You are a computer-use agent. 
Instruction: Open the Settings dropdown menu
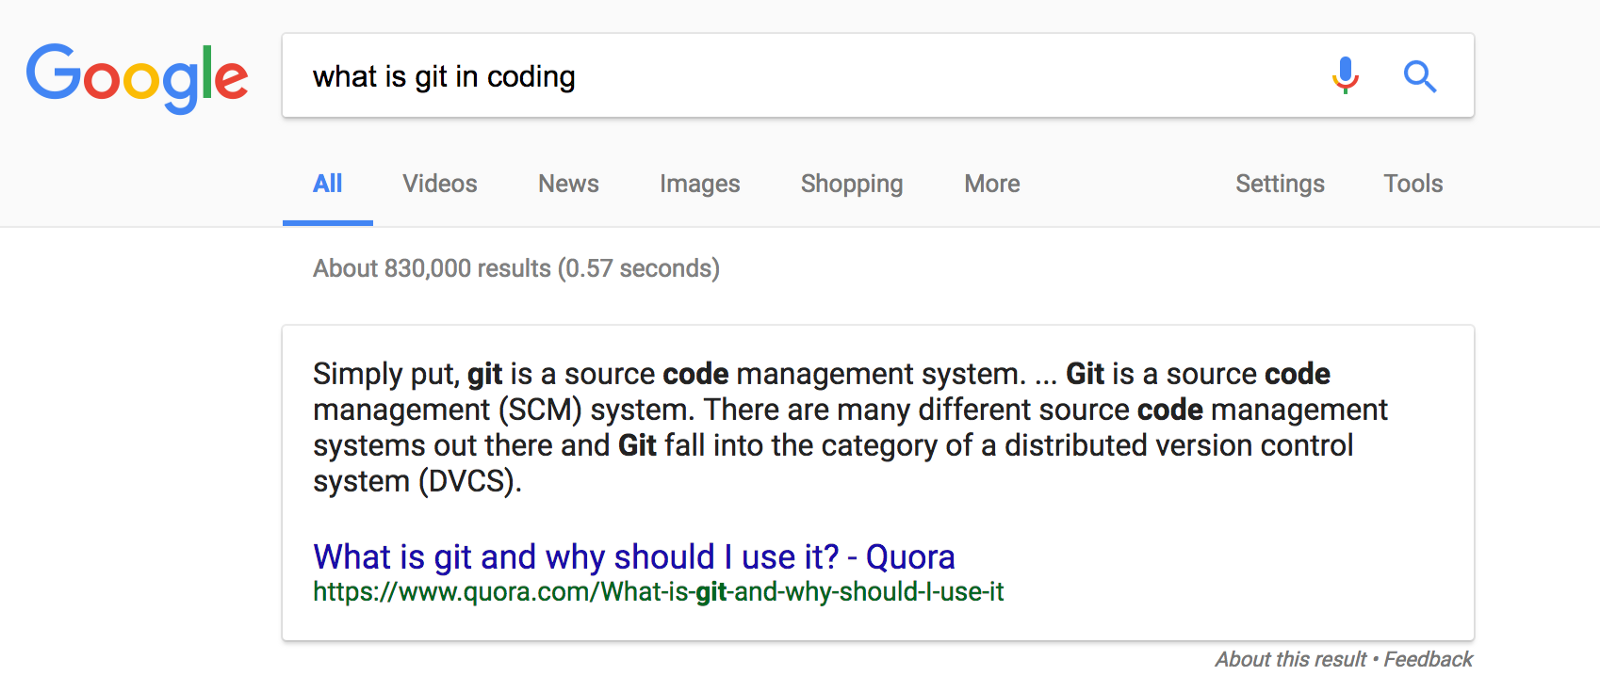pyautogui.click(x=1280, y=184)
